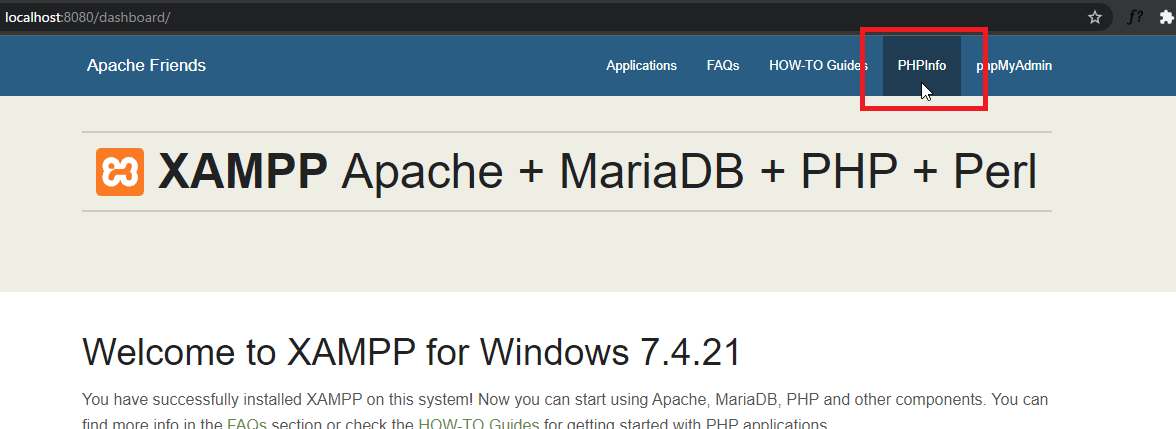Click the bold XAMPP word in banner

coord(243,172)
